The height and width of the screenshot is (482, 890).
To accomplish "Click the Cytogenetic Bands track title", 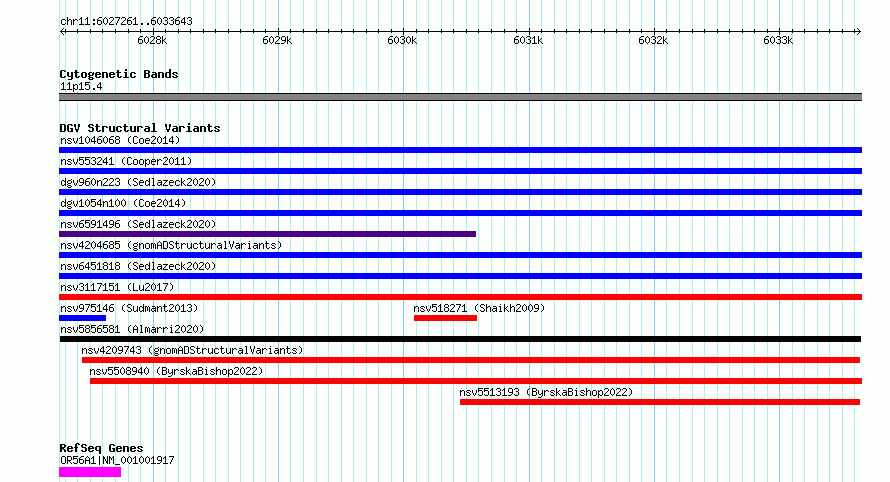I will (119, 74).
